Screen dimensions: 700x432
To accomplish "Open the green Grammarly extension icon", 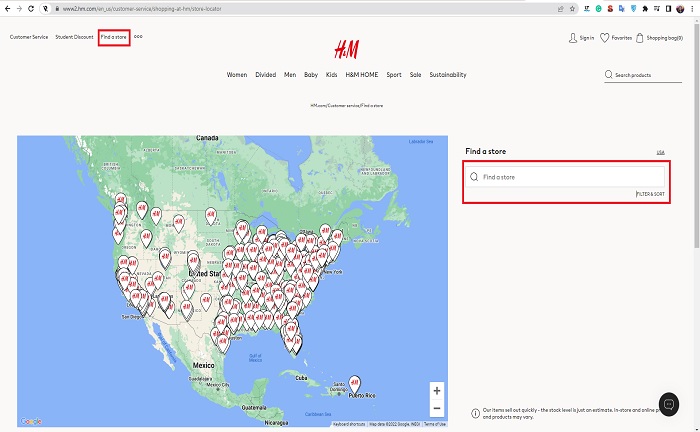I will click(x=599, y=8).
